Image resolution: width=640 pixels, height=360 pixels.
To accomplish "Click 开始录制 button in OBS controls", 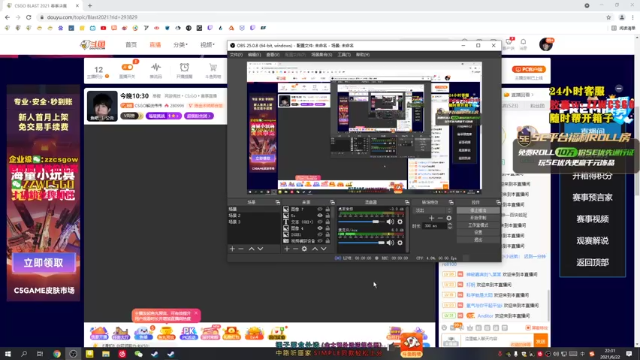I will (x=478, y=218).
